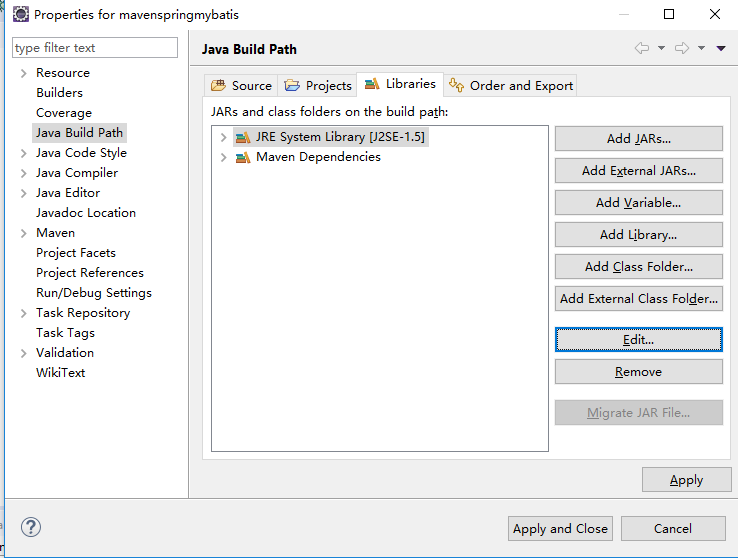Switch to the Source tab
The height and width of the screenshot is (558, 738).
click(241, 86)
